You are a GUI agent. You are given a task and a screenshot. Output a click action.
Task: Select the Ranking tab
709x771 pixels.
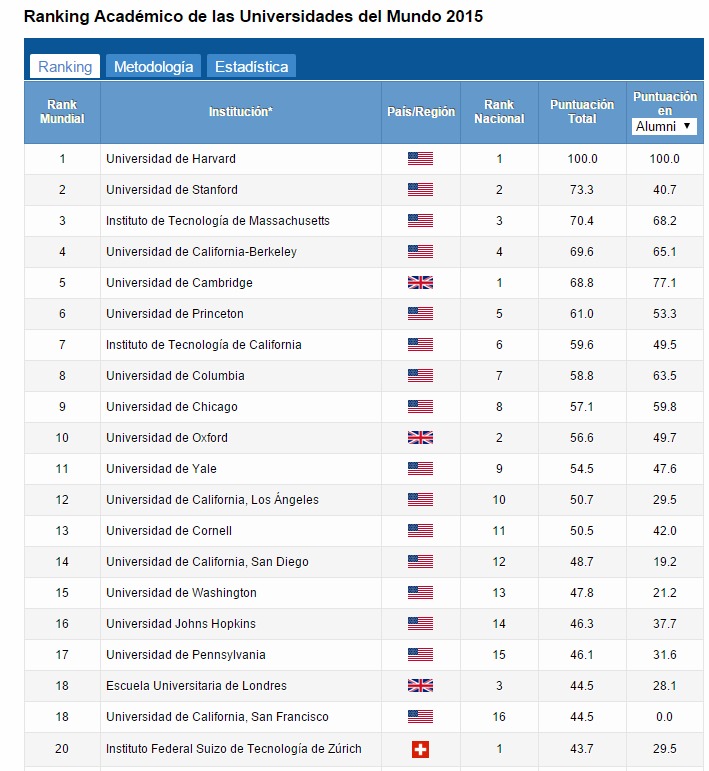click(x=65, y=67)
